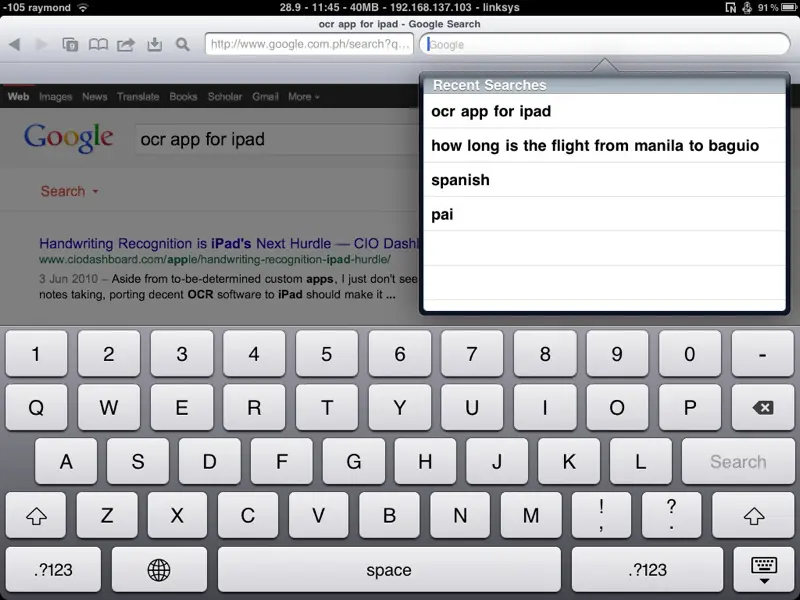
Task: Tap the URL address field
Action: [308, 44]
